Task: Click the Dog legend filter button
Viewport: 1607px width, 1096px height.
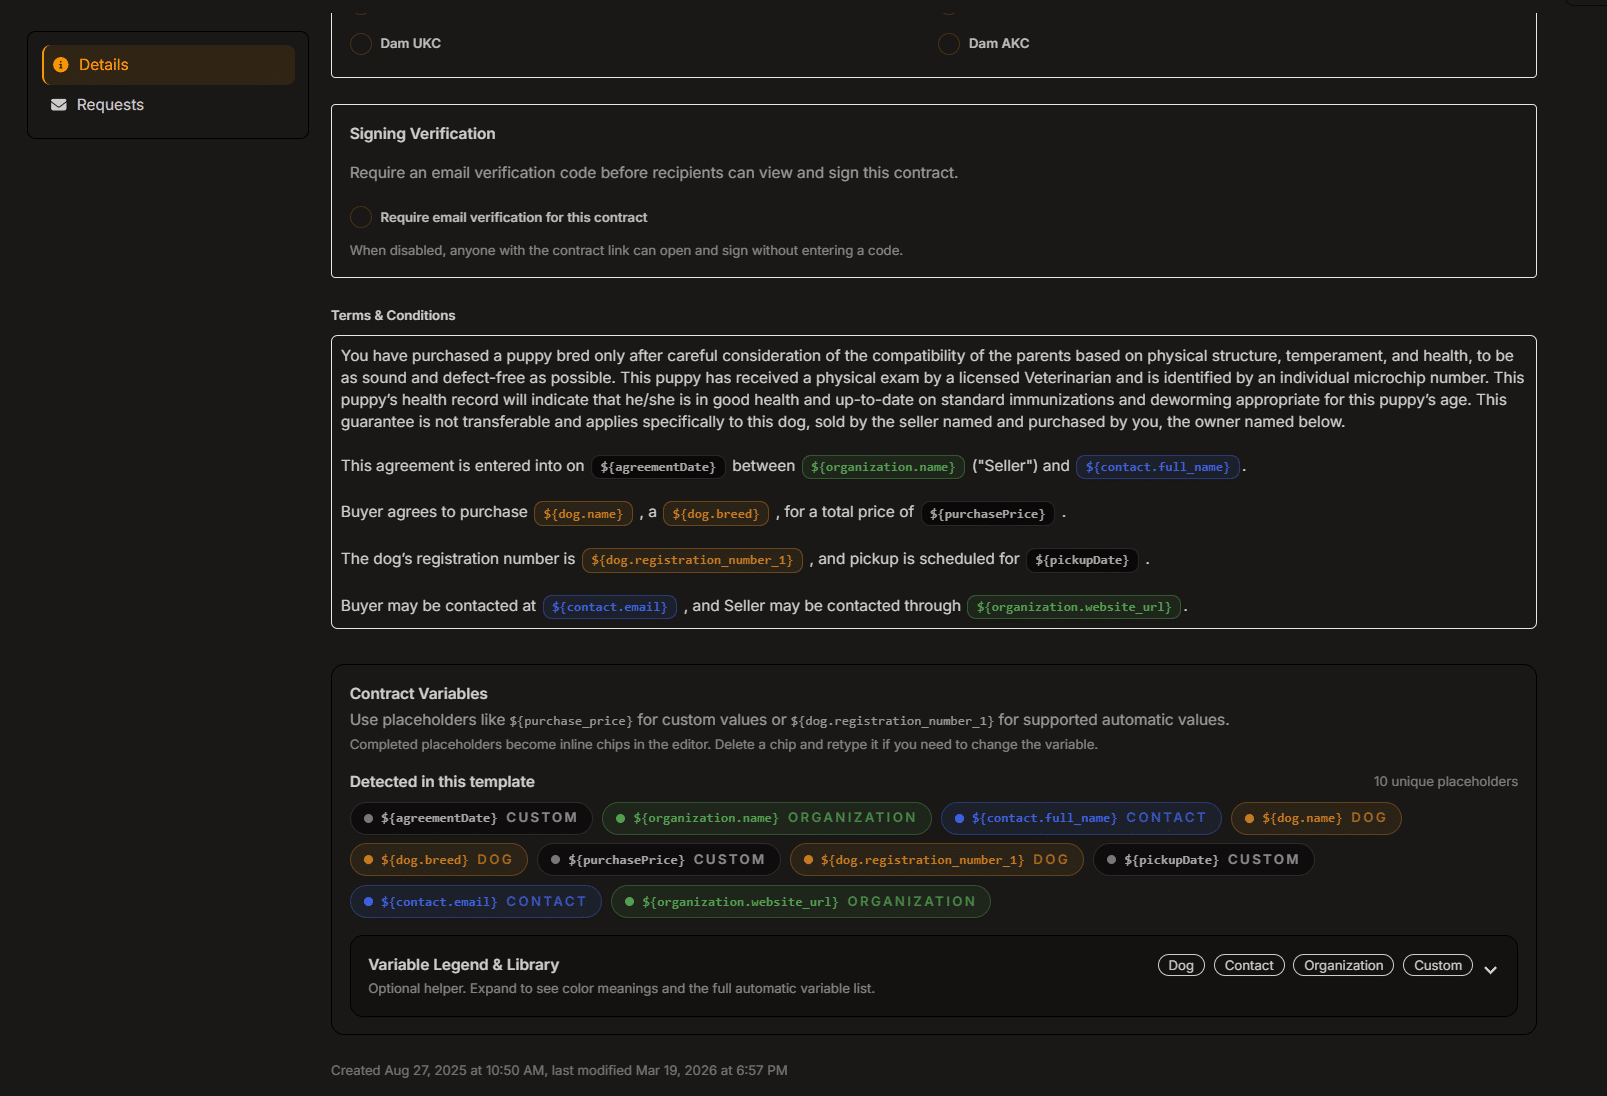Action: (1181, 965)
